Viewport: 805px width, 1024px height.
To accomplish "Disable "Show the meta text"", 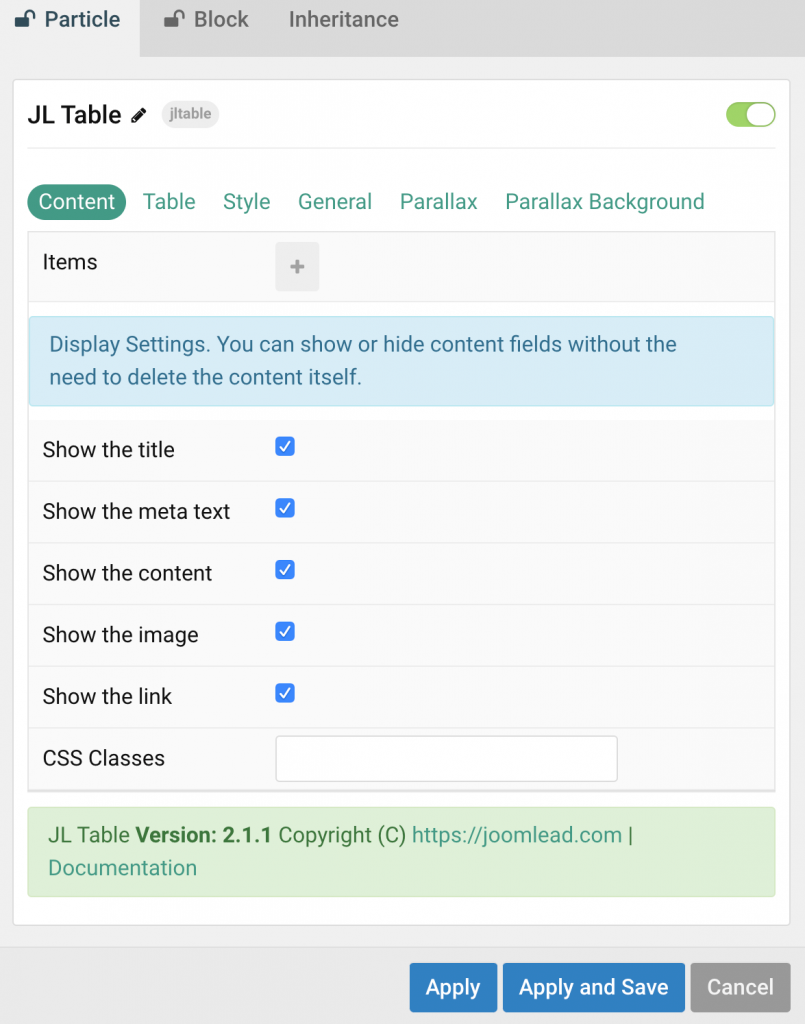I will (284, 508).
